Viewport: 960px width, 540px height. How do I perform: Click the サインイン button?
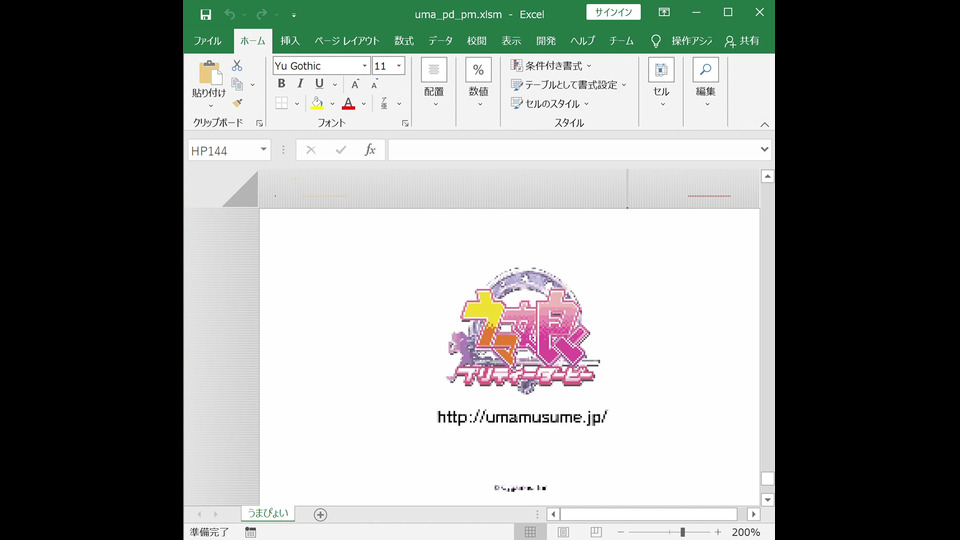click(613, 12)
